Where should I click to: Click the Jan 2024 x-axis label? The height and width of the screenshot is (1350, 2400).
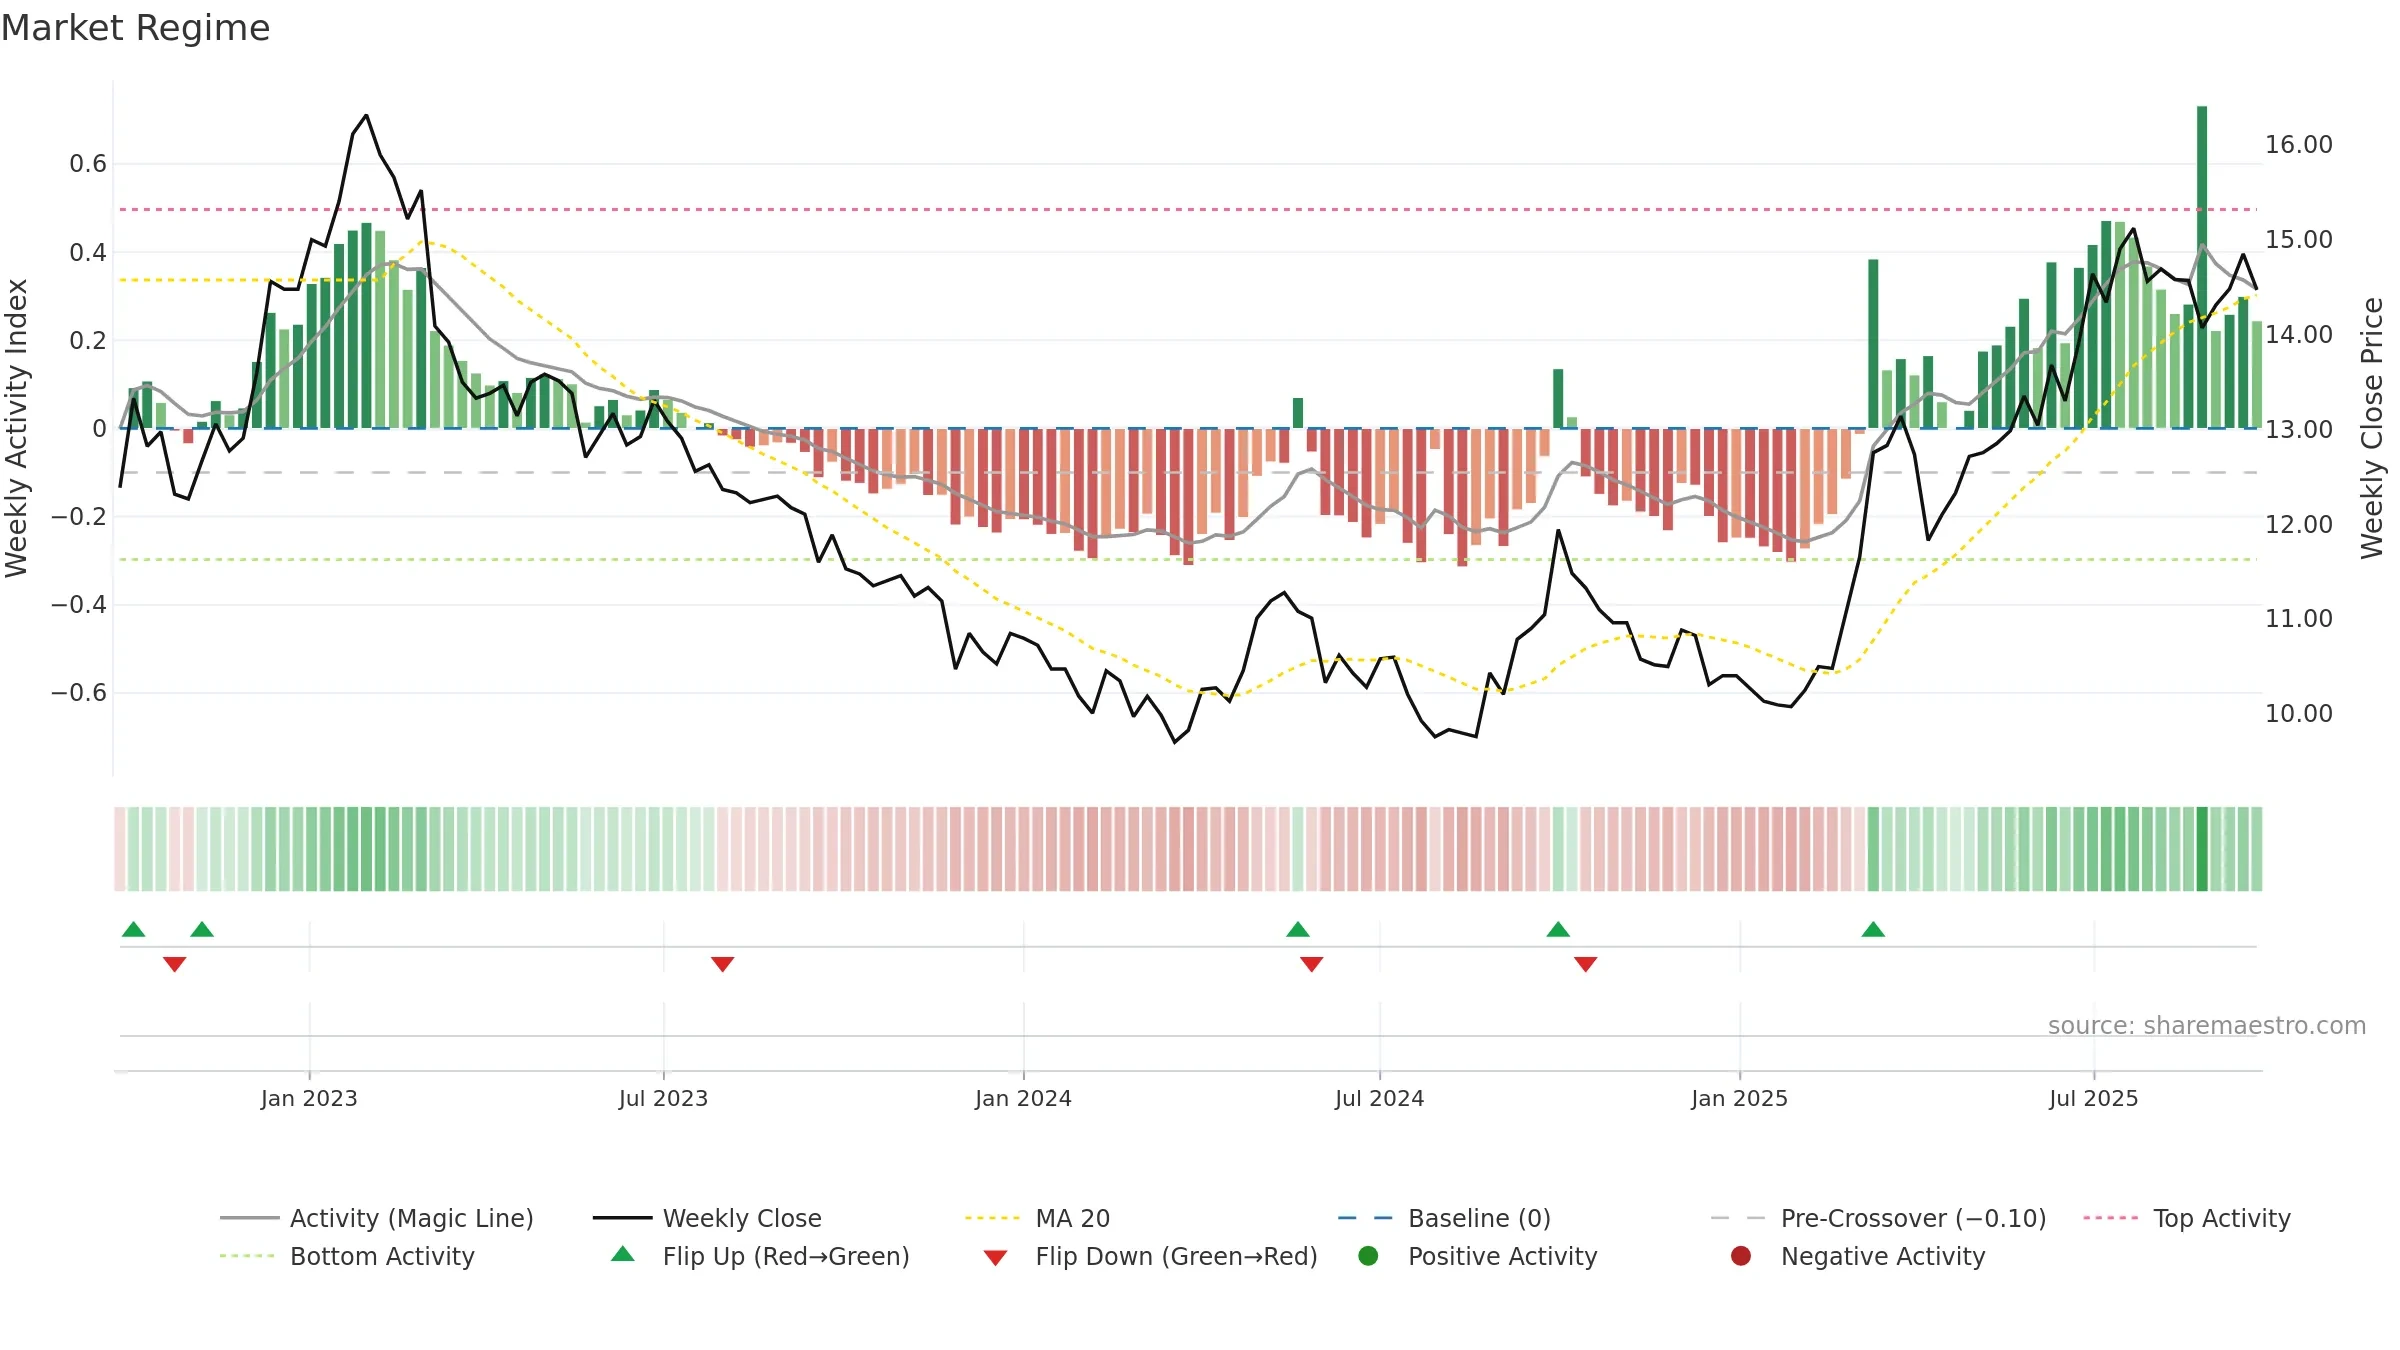pyautogui.click(x=1023, y=1098)
